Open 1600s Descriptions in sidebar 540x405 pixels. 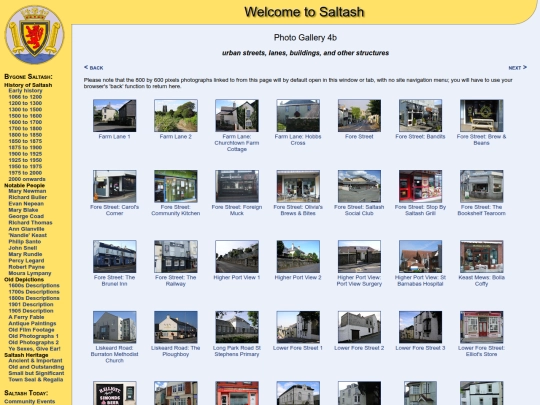tap(34, 285)
